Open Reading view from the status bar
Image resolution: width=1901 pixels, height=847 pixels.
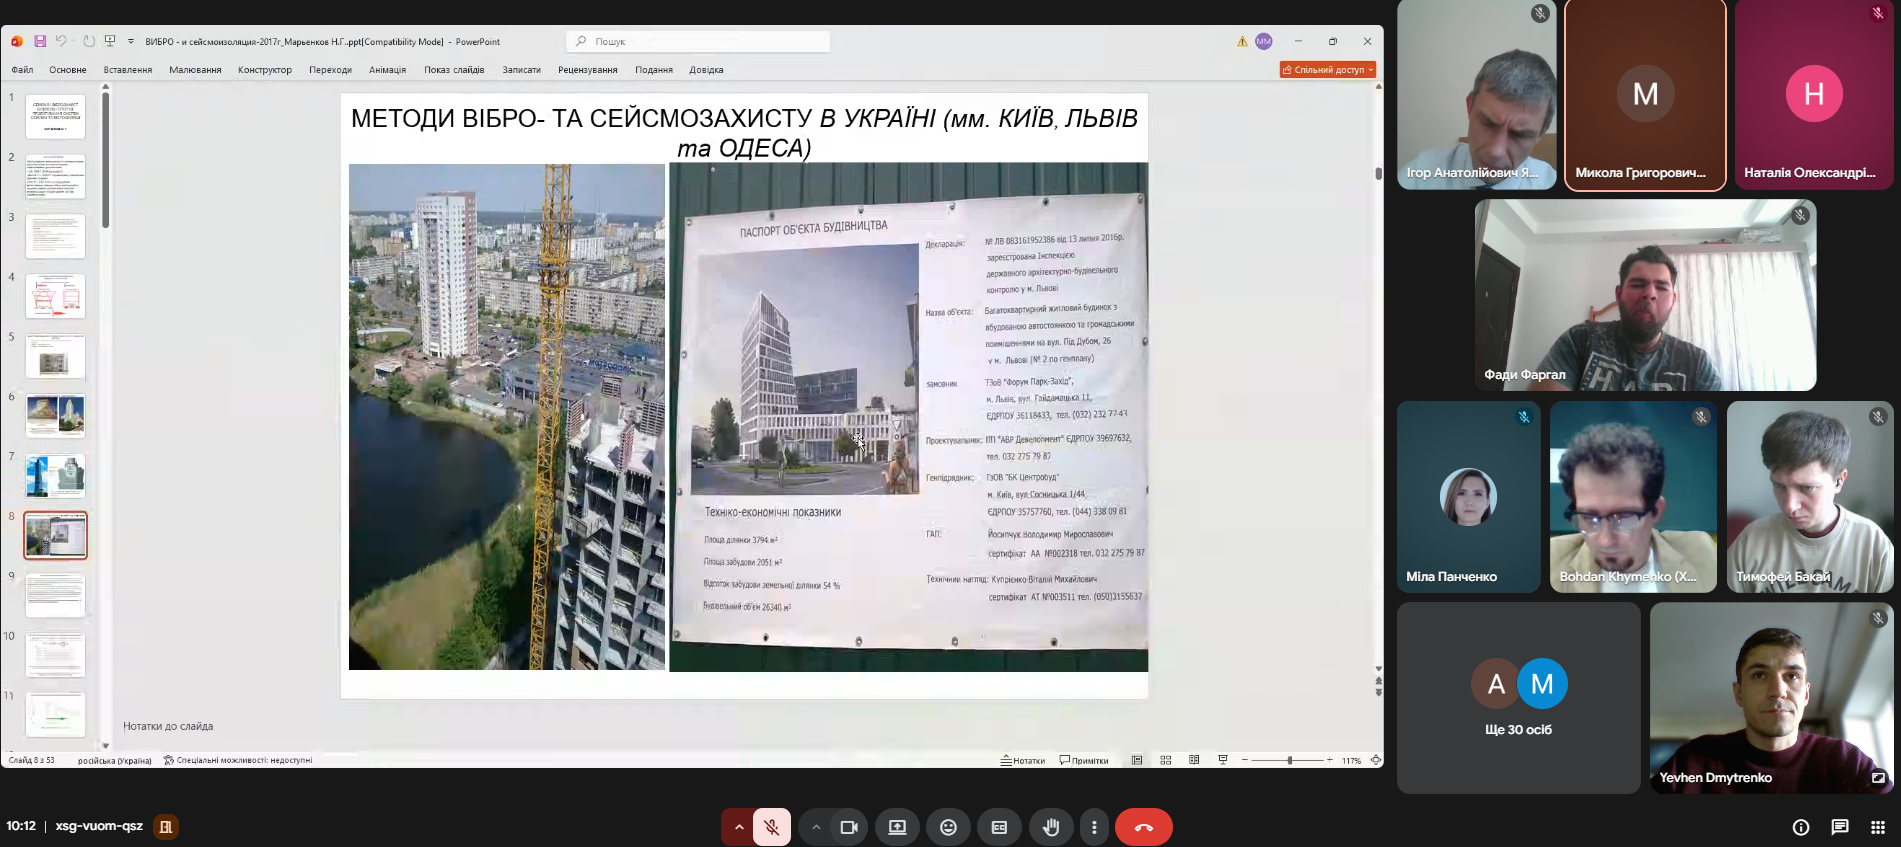pos(1194,760)
